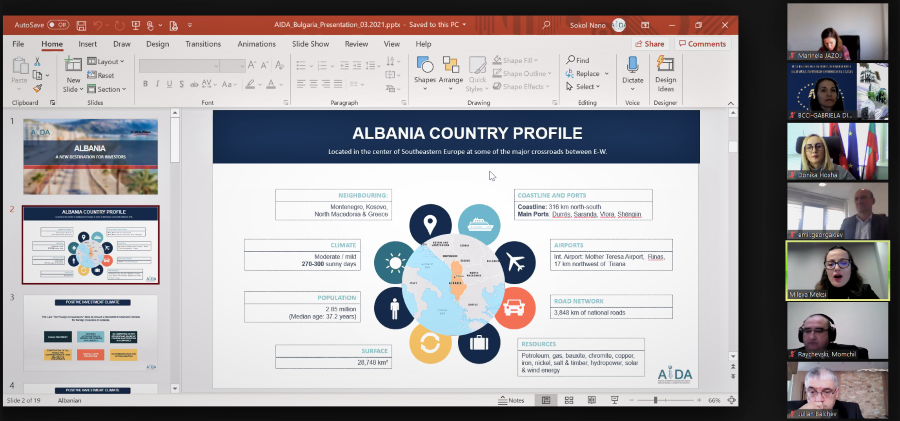Viewport: 900px width, 421px height.
Task: Click the Share button
Action: [650, 44]
